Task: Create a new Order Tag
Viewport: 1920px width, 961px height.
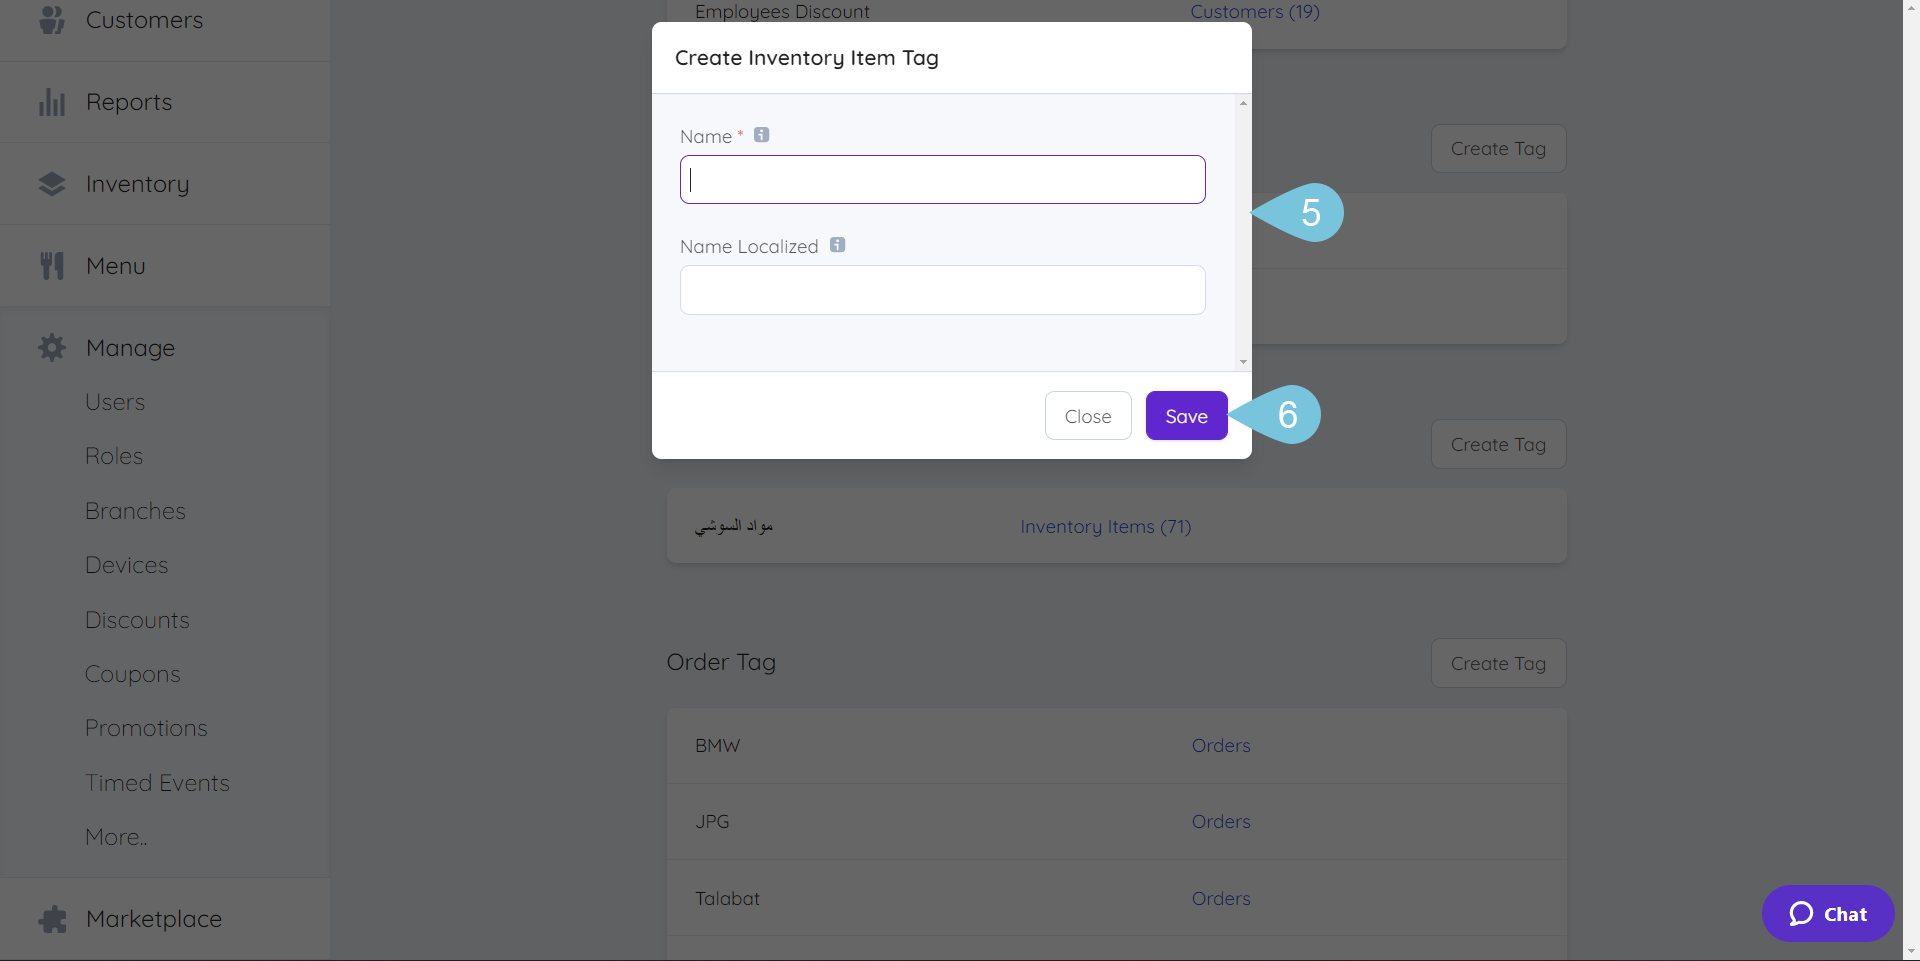Action: (1498, 662)
